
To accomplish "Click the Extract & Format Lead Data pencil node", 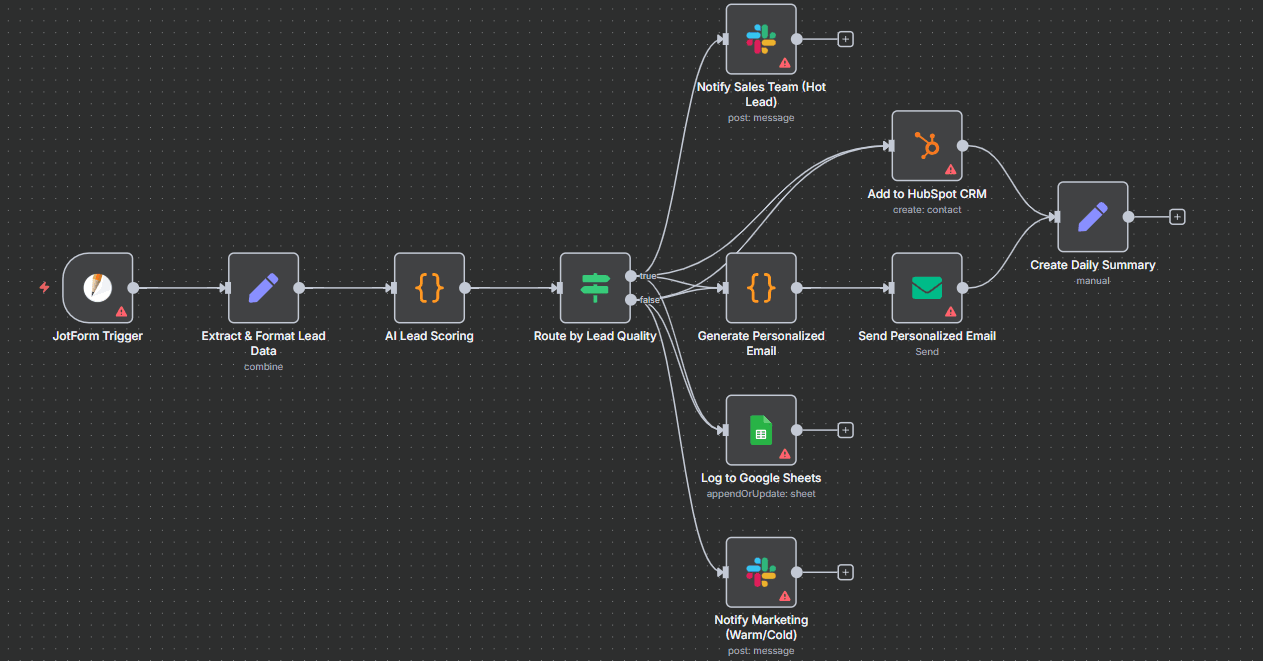I will point(263,287).
